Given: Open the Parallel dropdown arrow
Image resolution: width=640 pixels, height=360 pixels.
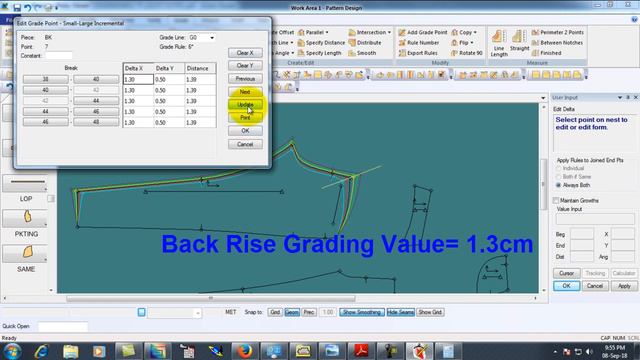Looking at the screenshot, I should coord(327,32).
